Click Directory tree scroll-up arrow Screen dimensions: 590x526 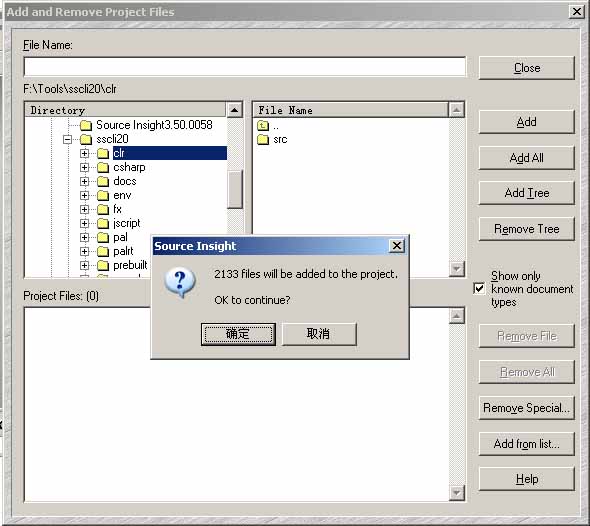pos(235,110)
